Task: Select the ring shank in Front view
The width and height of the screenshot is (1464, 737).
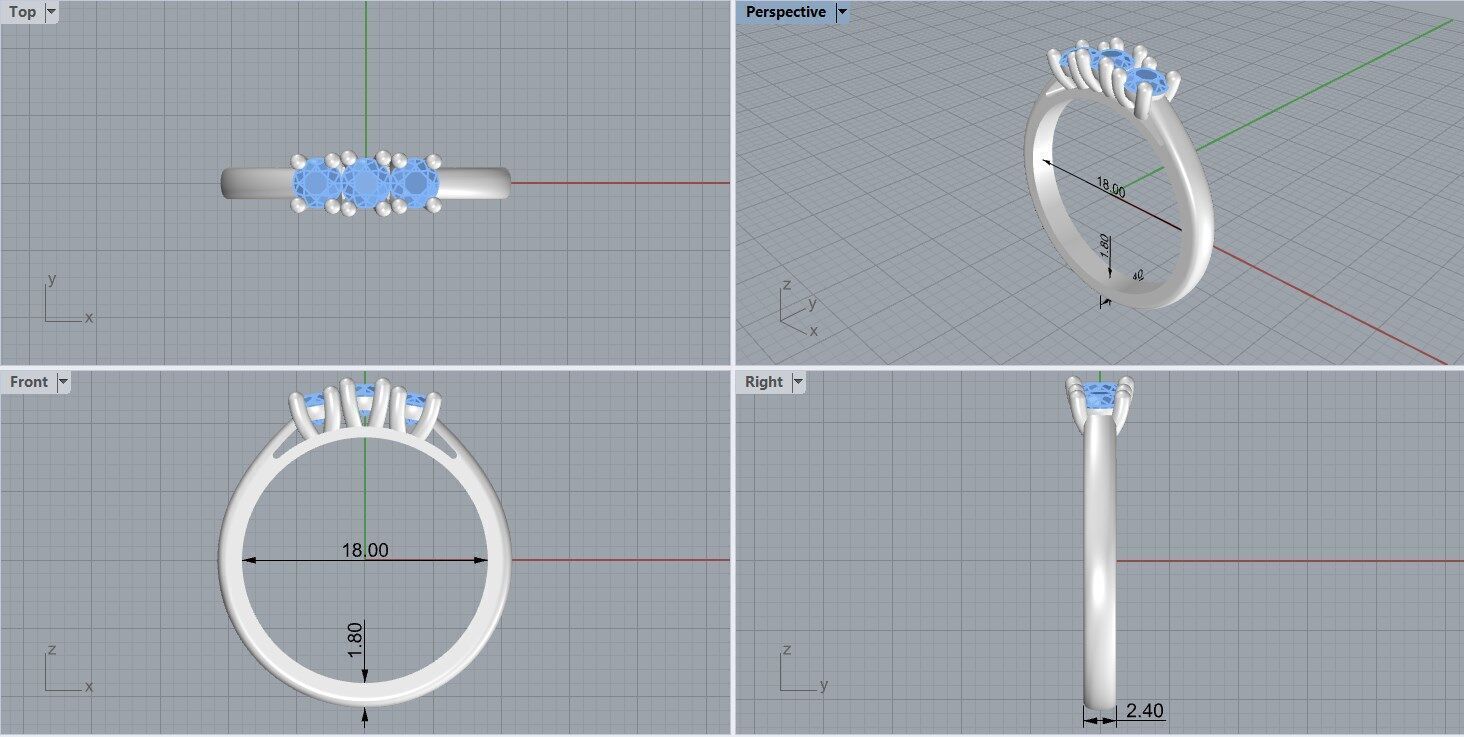Action: (231, 560)
